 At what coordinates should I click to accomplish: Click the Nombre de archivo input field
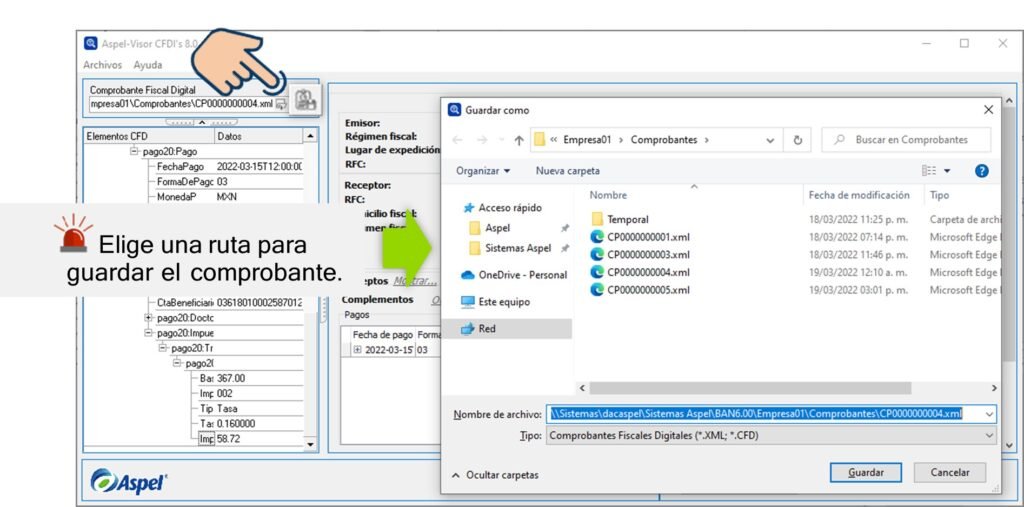763,414
